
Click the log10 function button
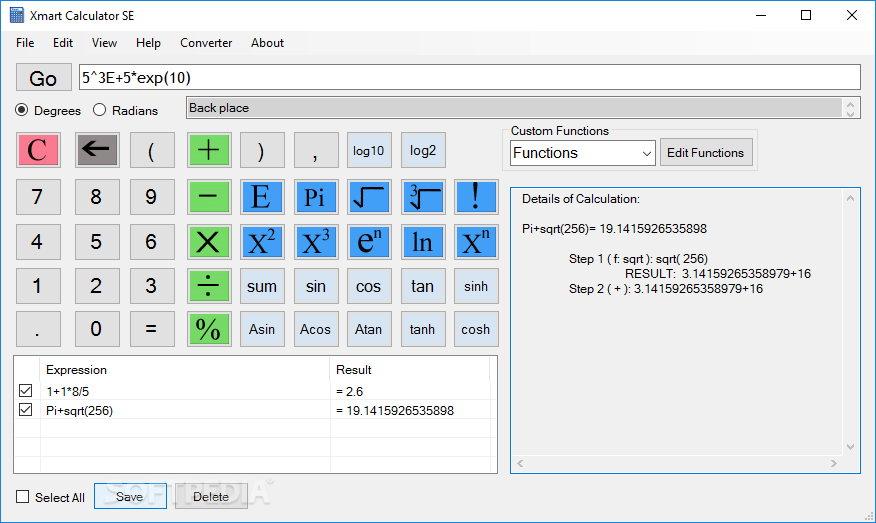[369, 150]
